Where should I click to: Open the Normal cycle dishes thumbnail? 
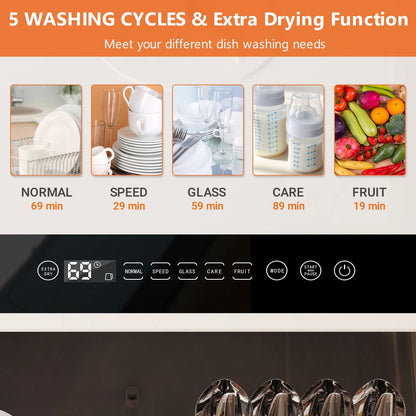click(x=46, y=130)
